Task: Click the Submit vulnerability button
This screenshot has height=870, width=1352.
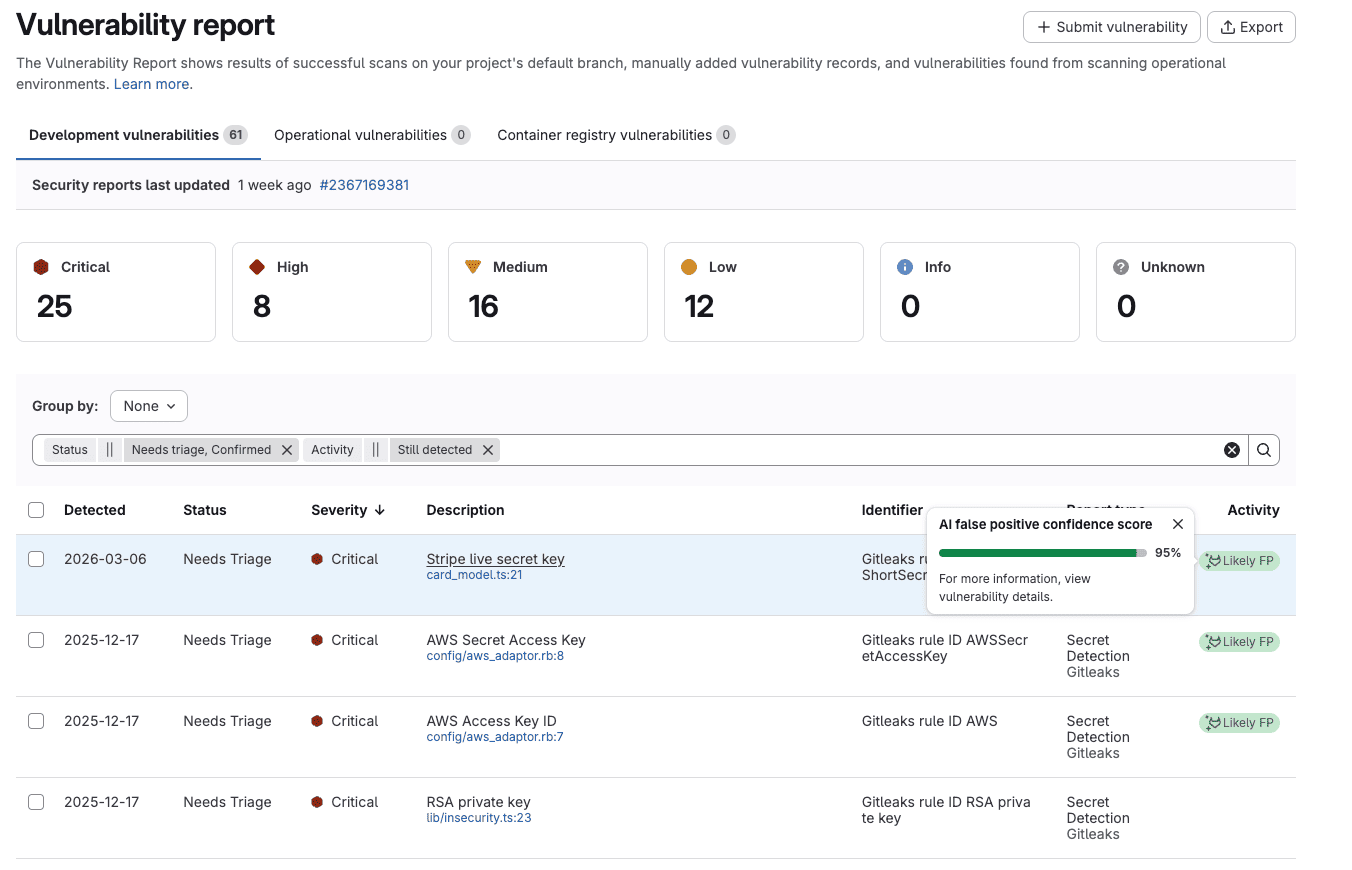Action: [1111, 27]
